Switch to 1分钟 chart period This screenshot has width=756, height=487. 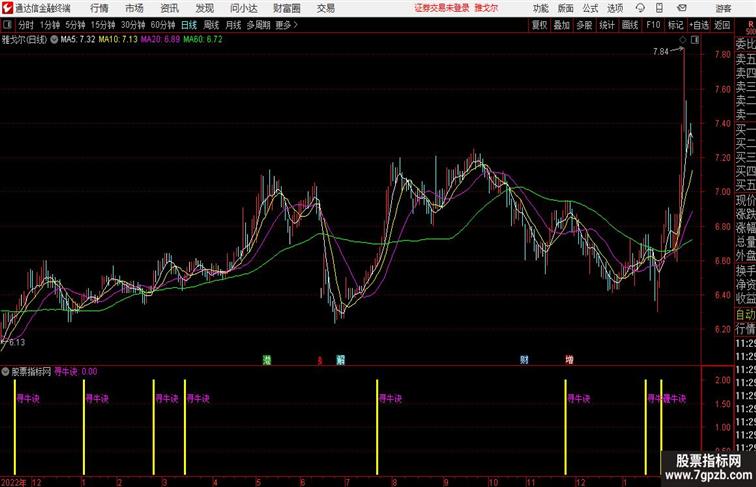(x=50, y=25)
